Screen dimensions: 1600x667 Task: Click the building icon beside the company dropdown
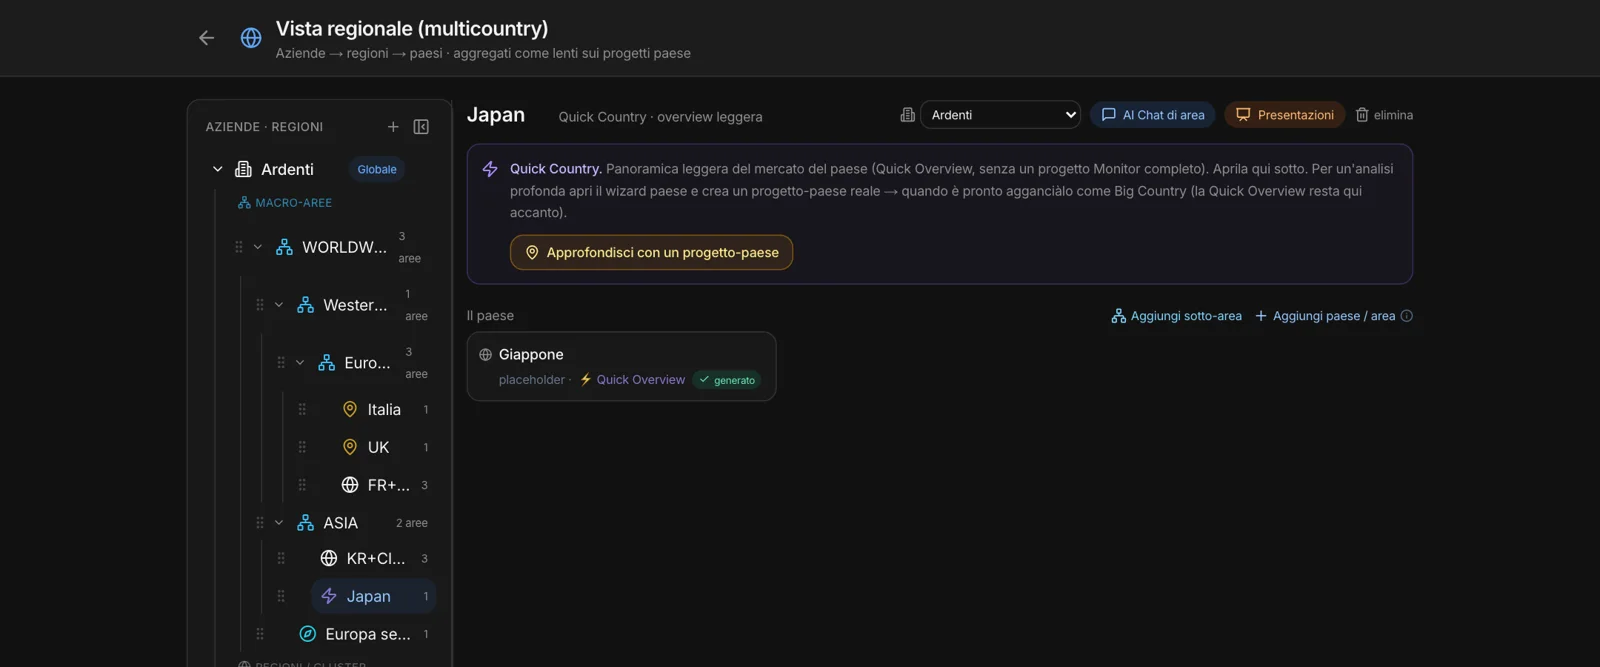coord(907,115)
